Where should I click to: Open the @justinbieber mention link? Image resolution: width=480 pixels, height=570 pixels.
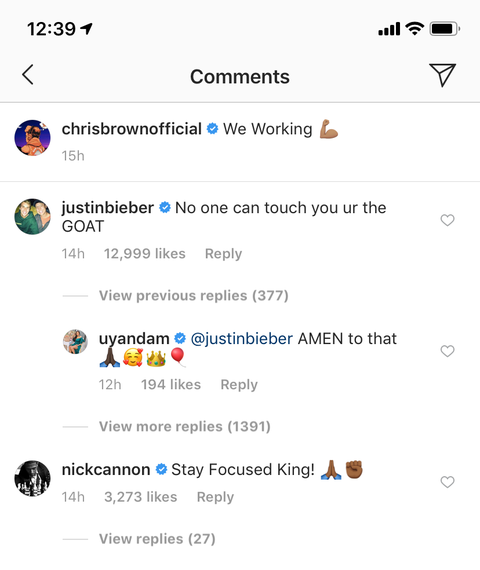tap(241, 339)
